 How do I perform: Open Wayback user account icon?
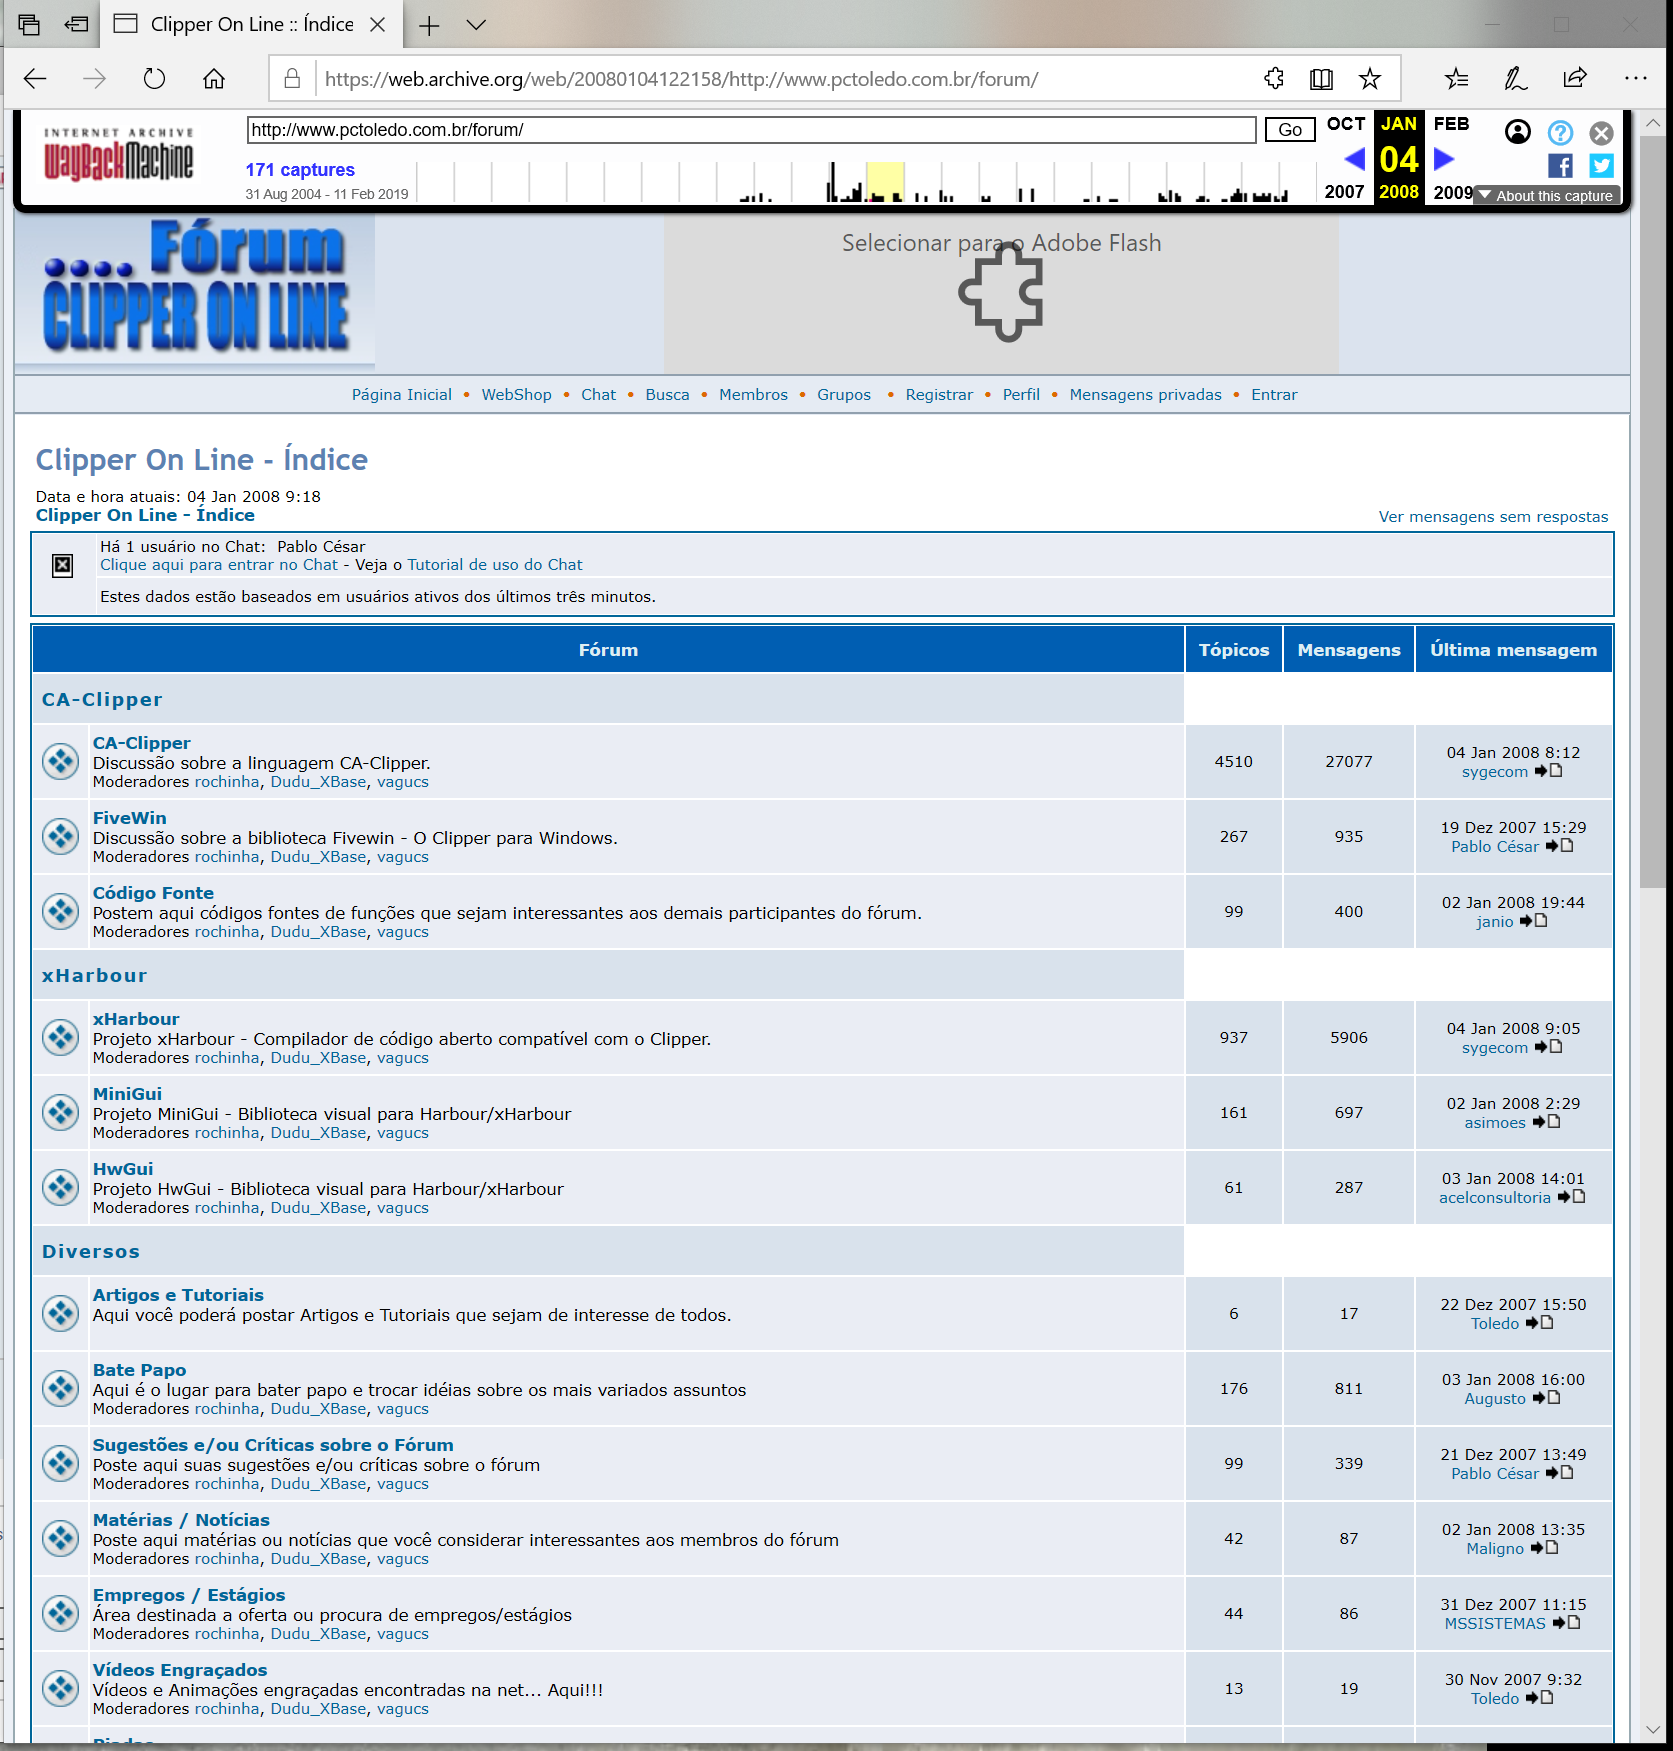[1518, 132]
